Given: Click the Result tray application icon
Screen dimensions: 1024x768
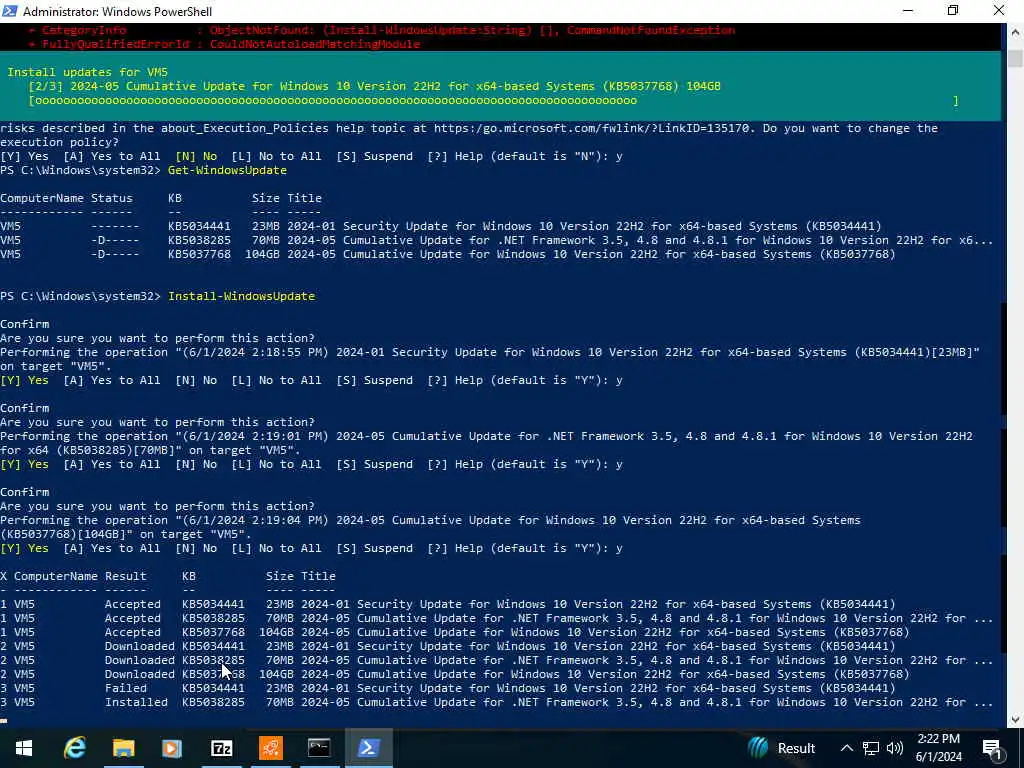Looking at the screenshot, I should coord(782,748).
